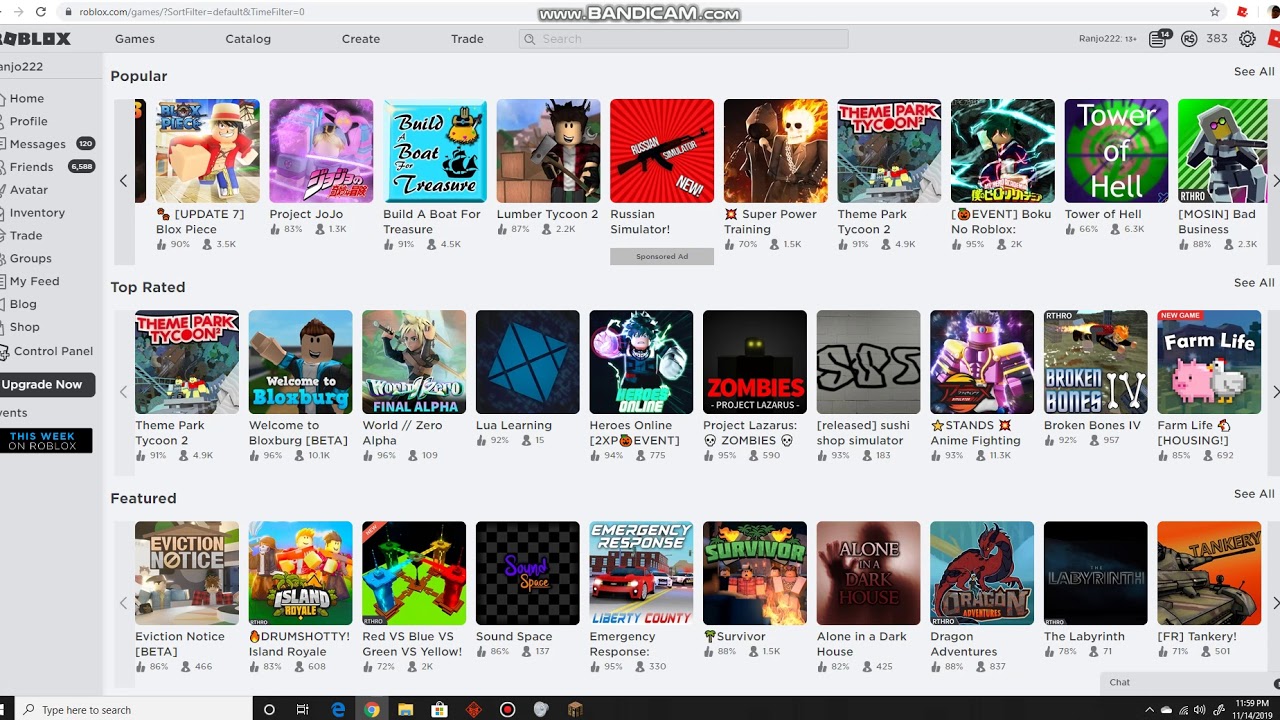This screenshot has height=720, width=1280.
Task: Open My Feed from the sidebar
Action: click(x=34, y=281)
